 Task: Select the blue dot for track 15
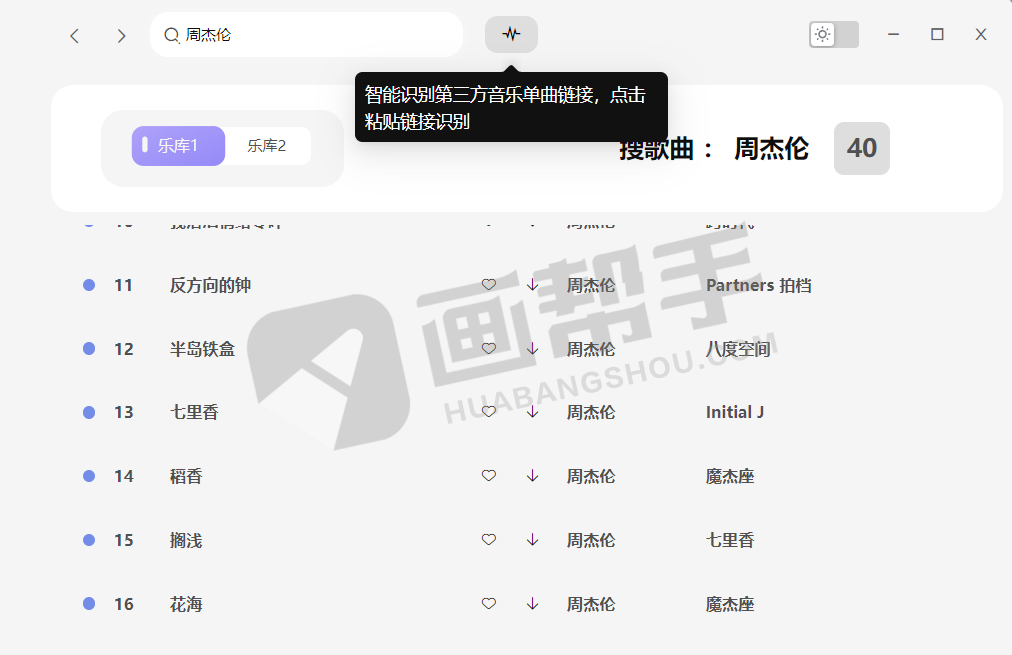(89, 539)
